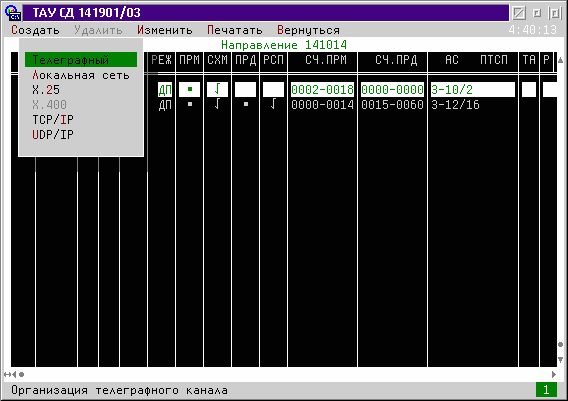Click the scroll-right arrow on the horizontal scrollbar
This screenshot has width=568, height=401.
[x=554, y=374]
